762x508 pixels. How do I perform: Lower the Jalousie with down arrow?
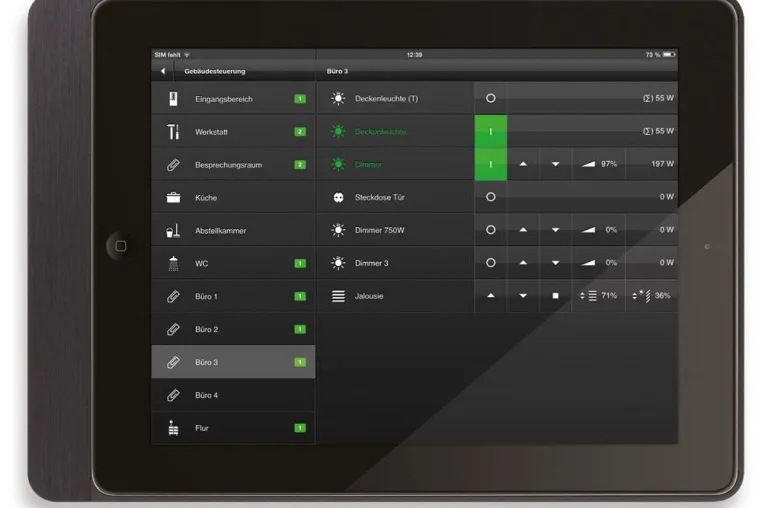click(523, 296)
